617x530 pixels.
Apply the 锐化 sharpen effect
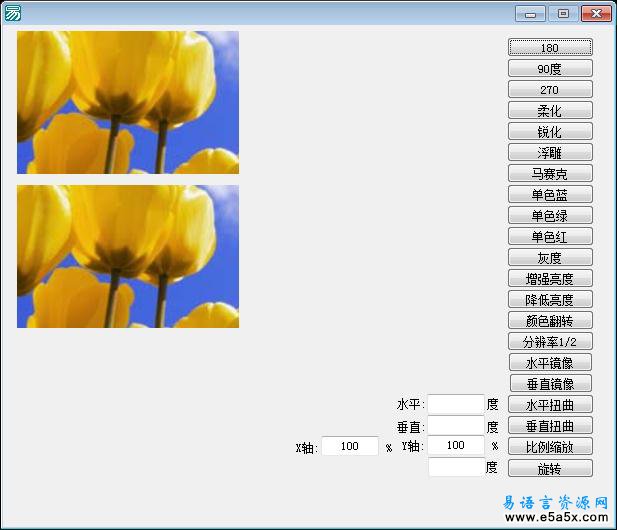(550, 131)
